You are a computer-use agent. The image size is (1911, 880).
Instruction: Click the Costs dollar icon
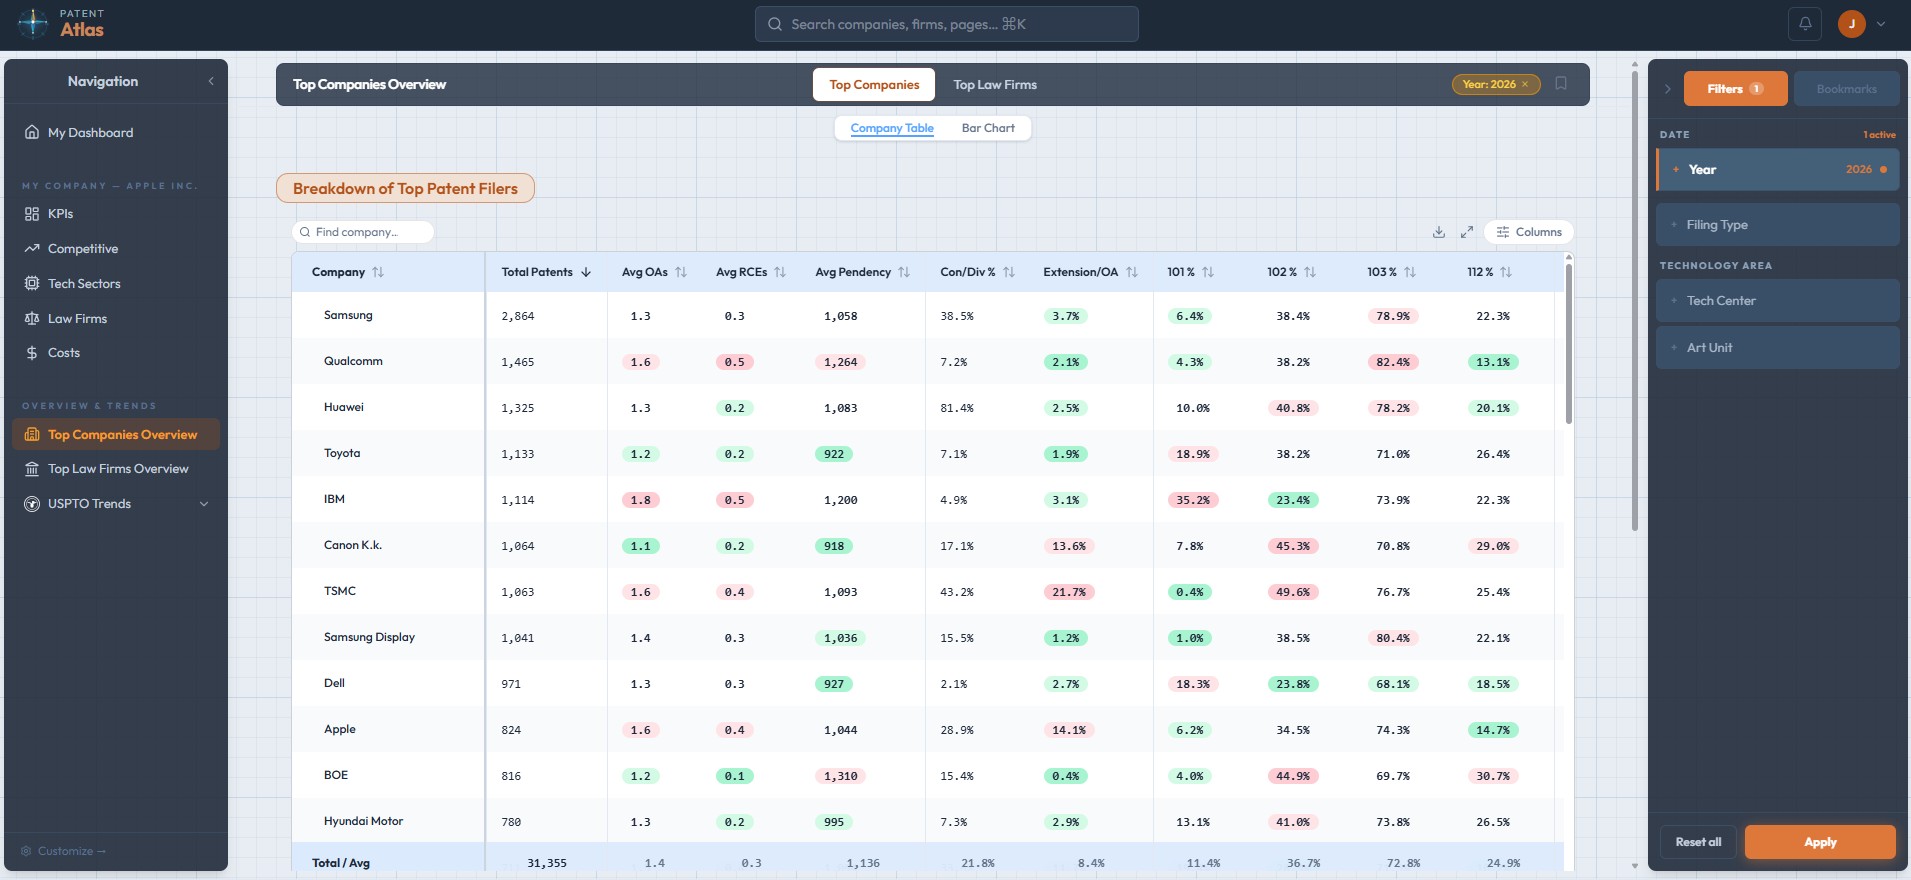(x=32, y=353)
